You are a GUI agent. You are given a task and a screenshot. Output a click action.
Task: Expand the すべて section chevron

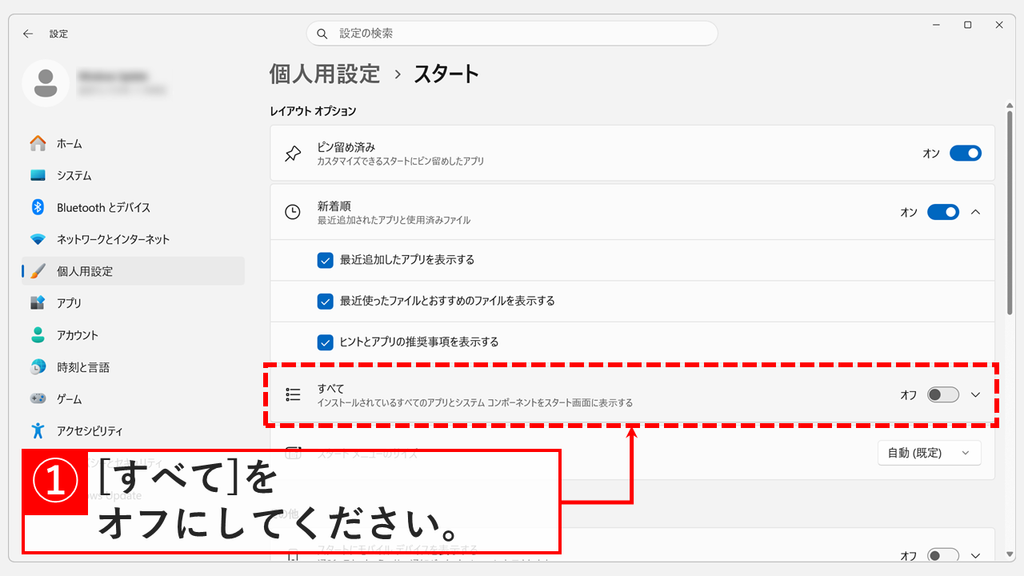(x=976, y=394)
